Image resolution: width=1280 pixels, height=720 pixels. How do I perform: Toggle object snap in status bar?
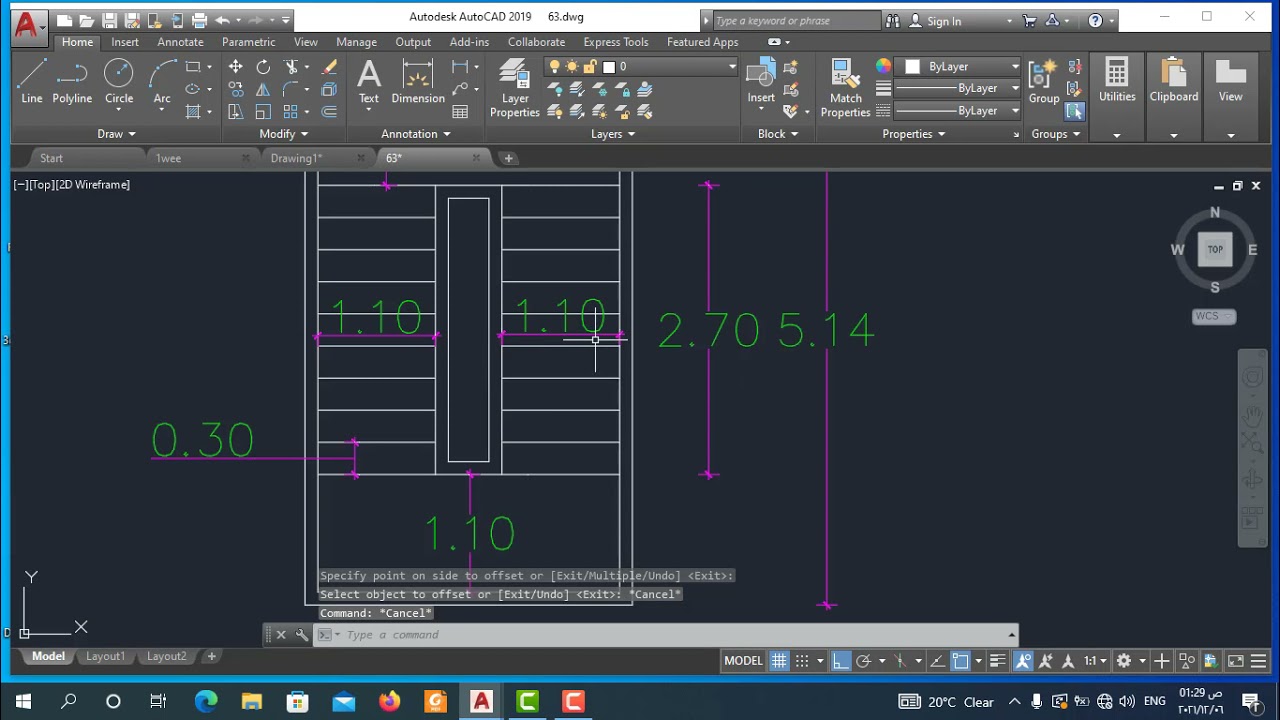960,661
